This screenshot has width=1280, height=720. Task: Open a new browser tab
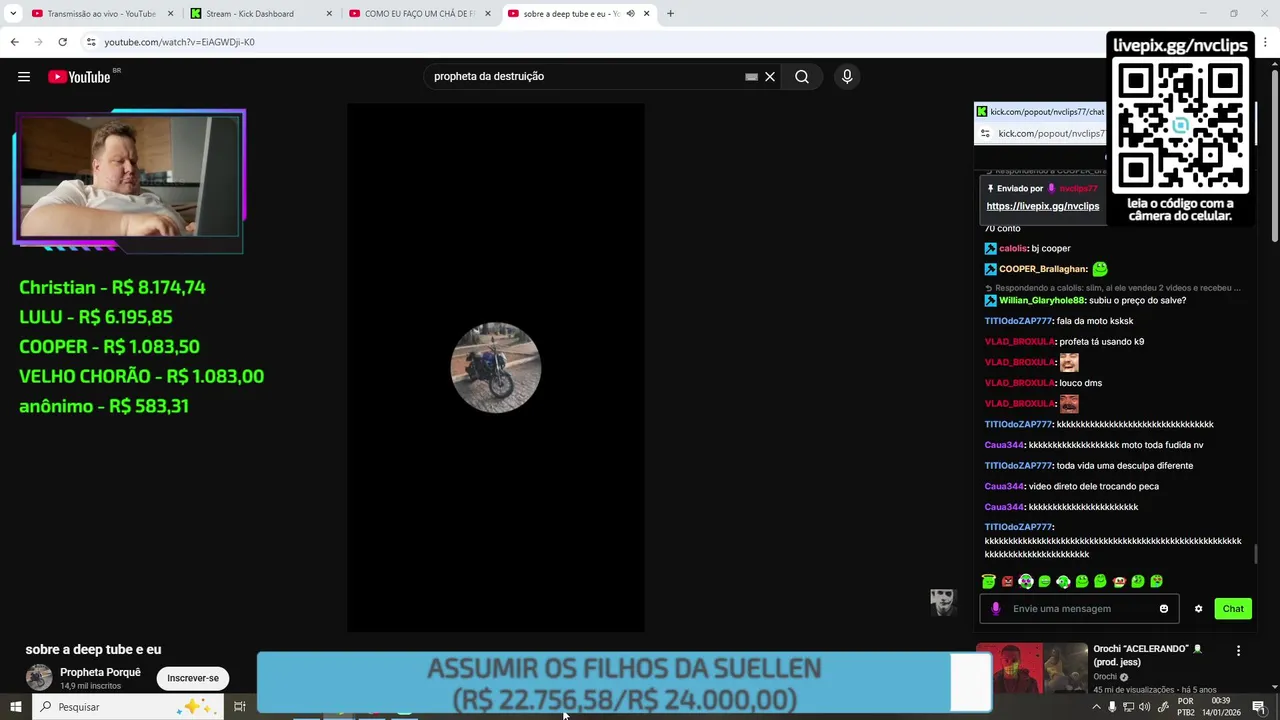[670, 14]
